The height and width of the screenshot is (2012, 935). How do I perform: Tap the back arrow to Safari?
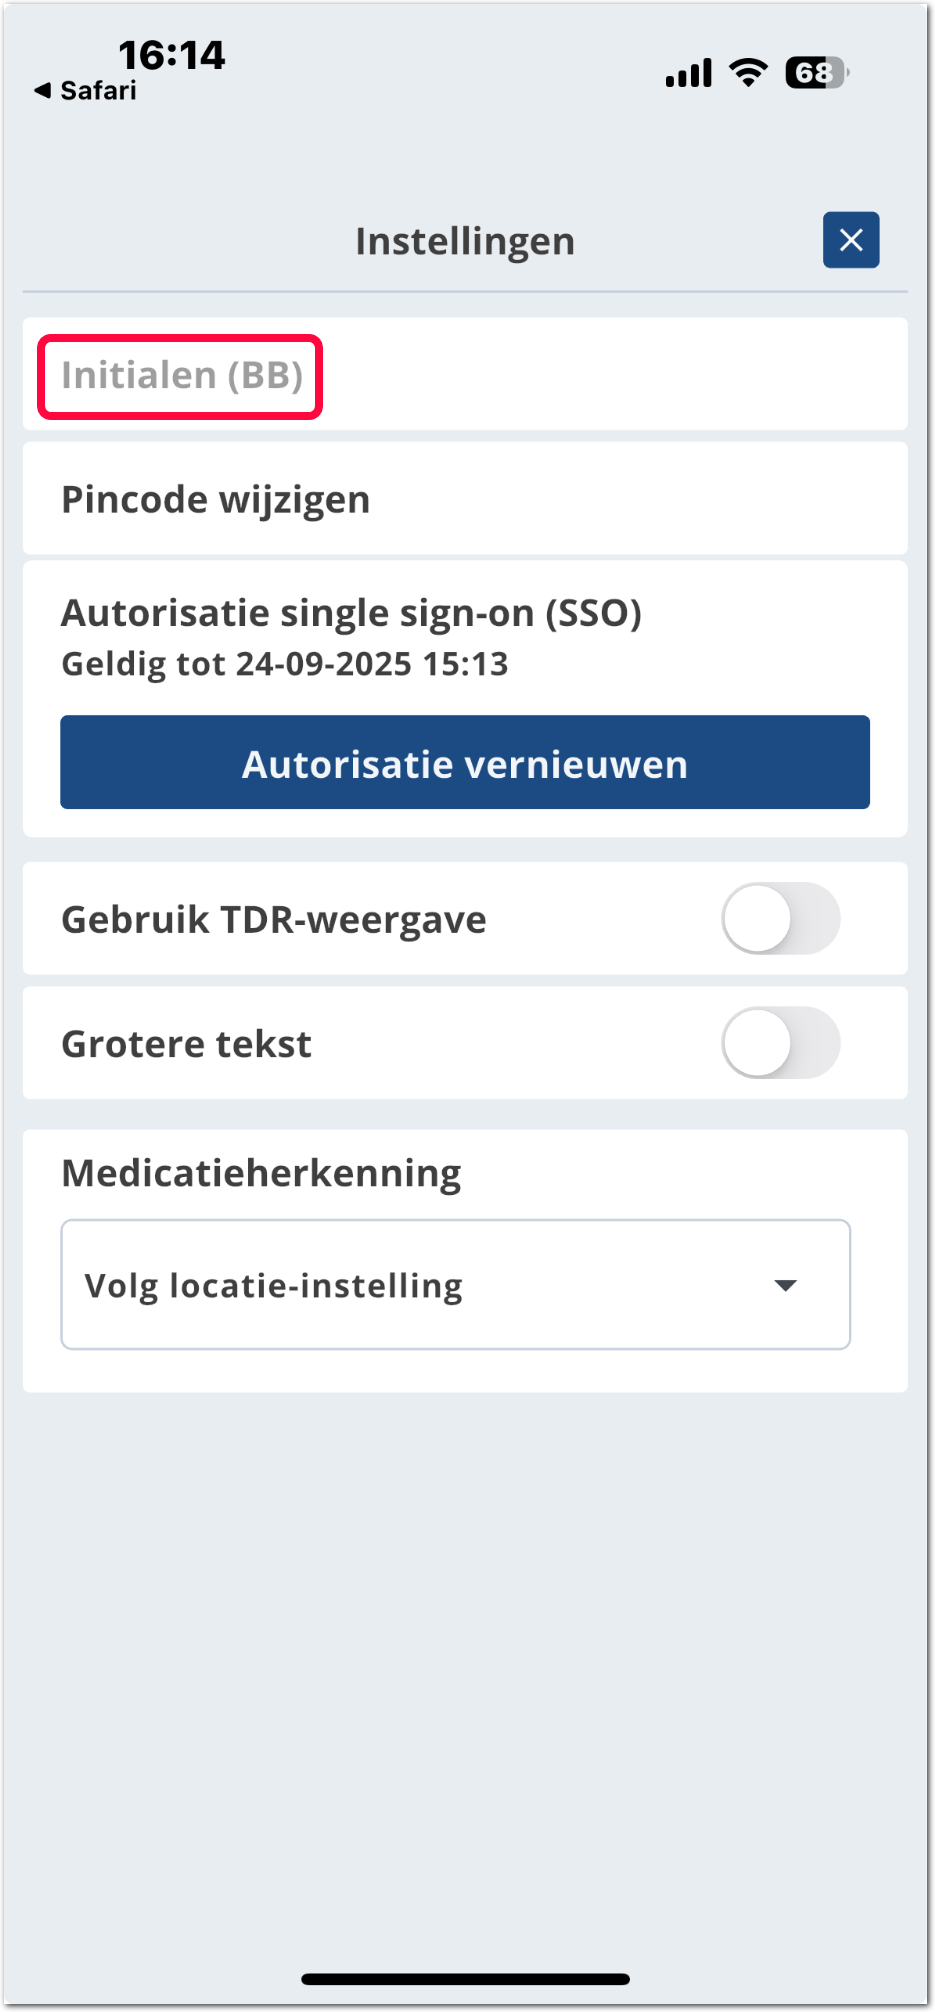(43, 91)
